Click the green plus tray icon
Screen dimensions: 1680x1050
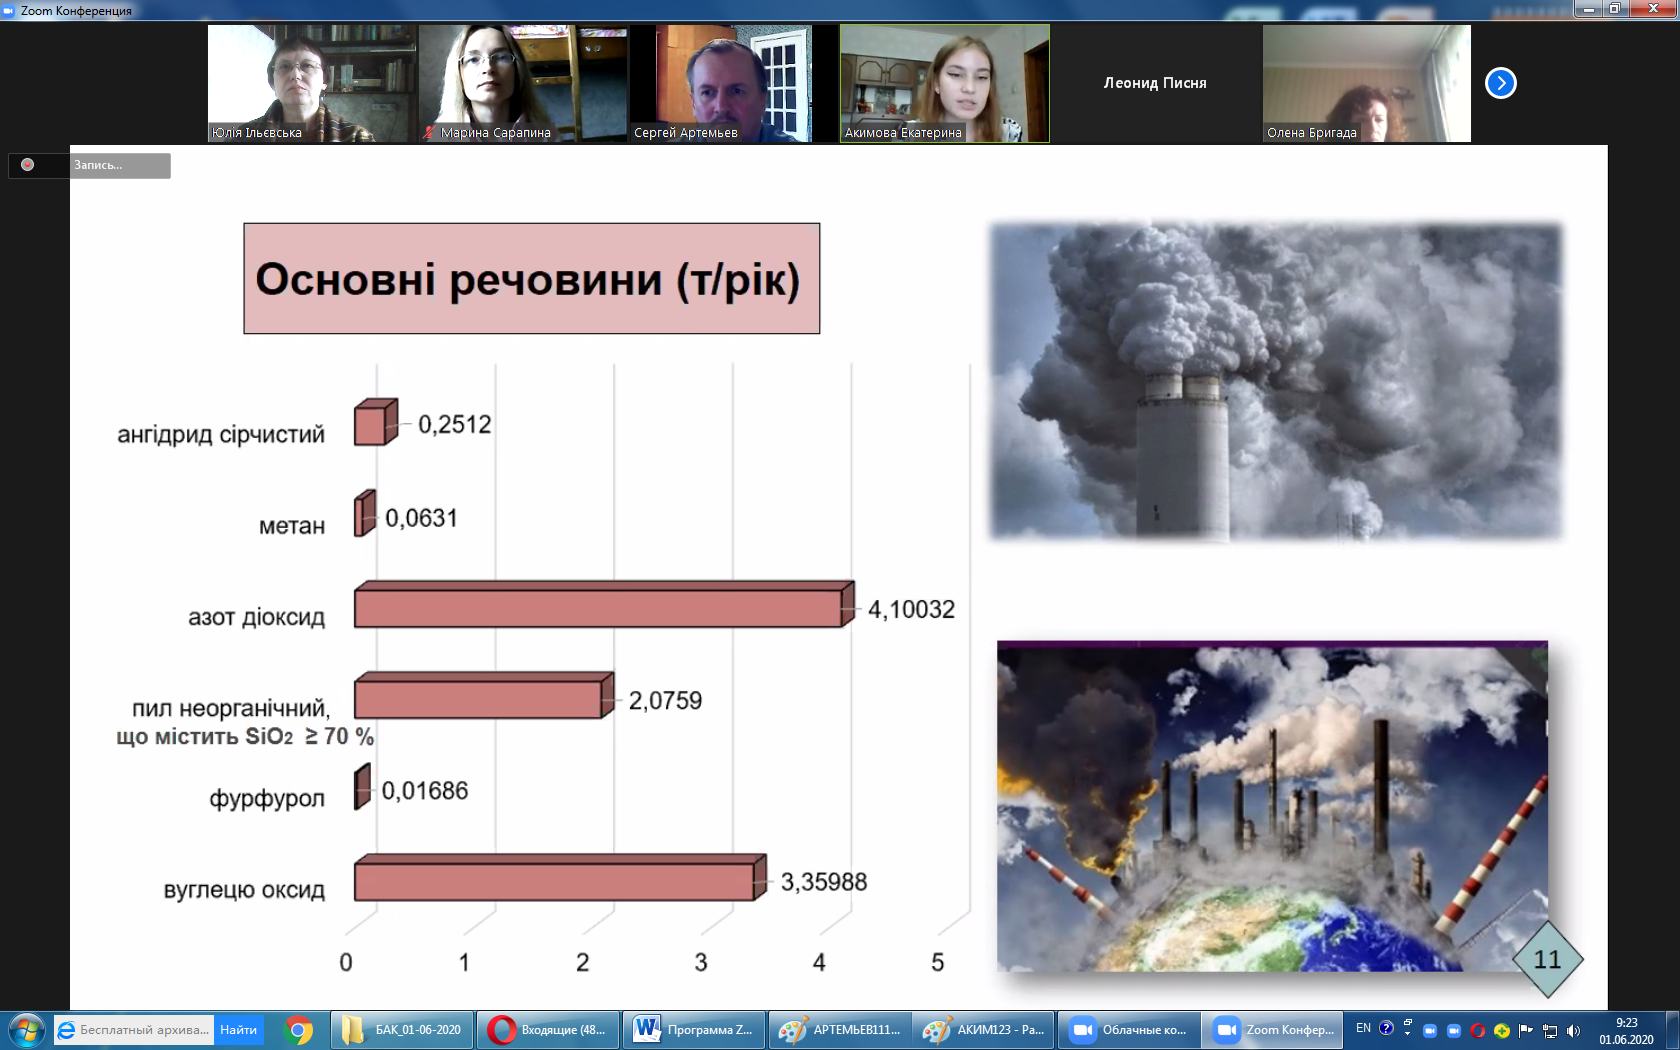(1502, 1030)
